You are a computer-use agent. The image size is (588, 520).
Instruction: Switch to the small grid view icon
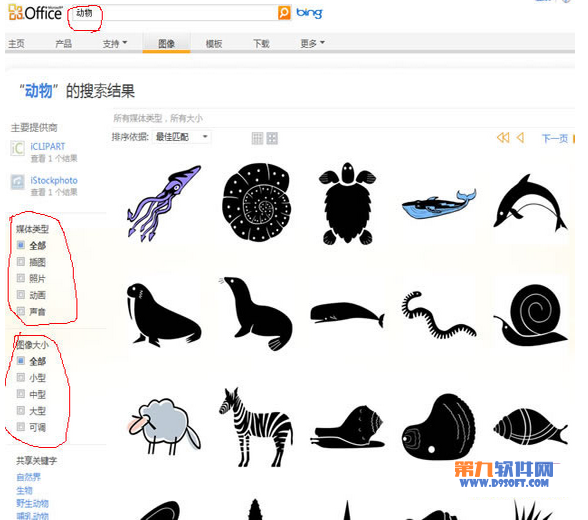tap(257, 138)
